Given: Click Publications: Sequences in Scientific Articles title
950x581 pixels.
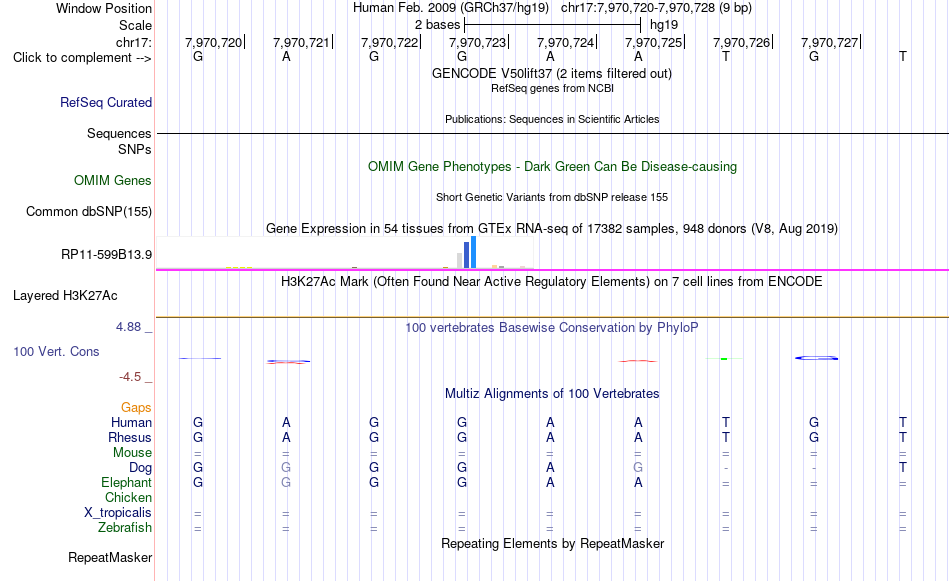Looking at the screenshot, I should [x=552, y=119].
